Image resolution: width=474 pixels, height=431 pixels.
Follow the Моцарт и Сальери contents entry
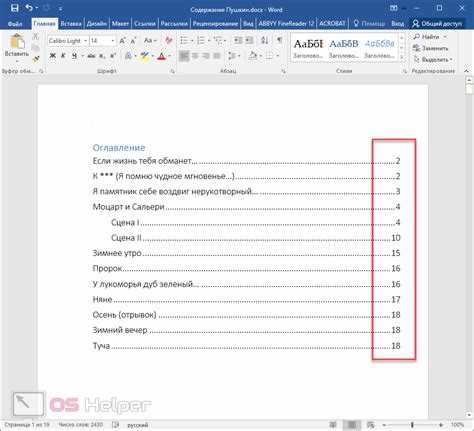tap(246, 207)
